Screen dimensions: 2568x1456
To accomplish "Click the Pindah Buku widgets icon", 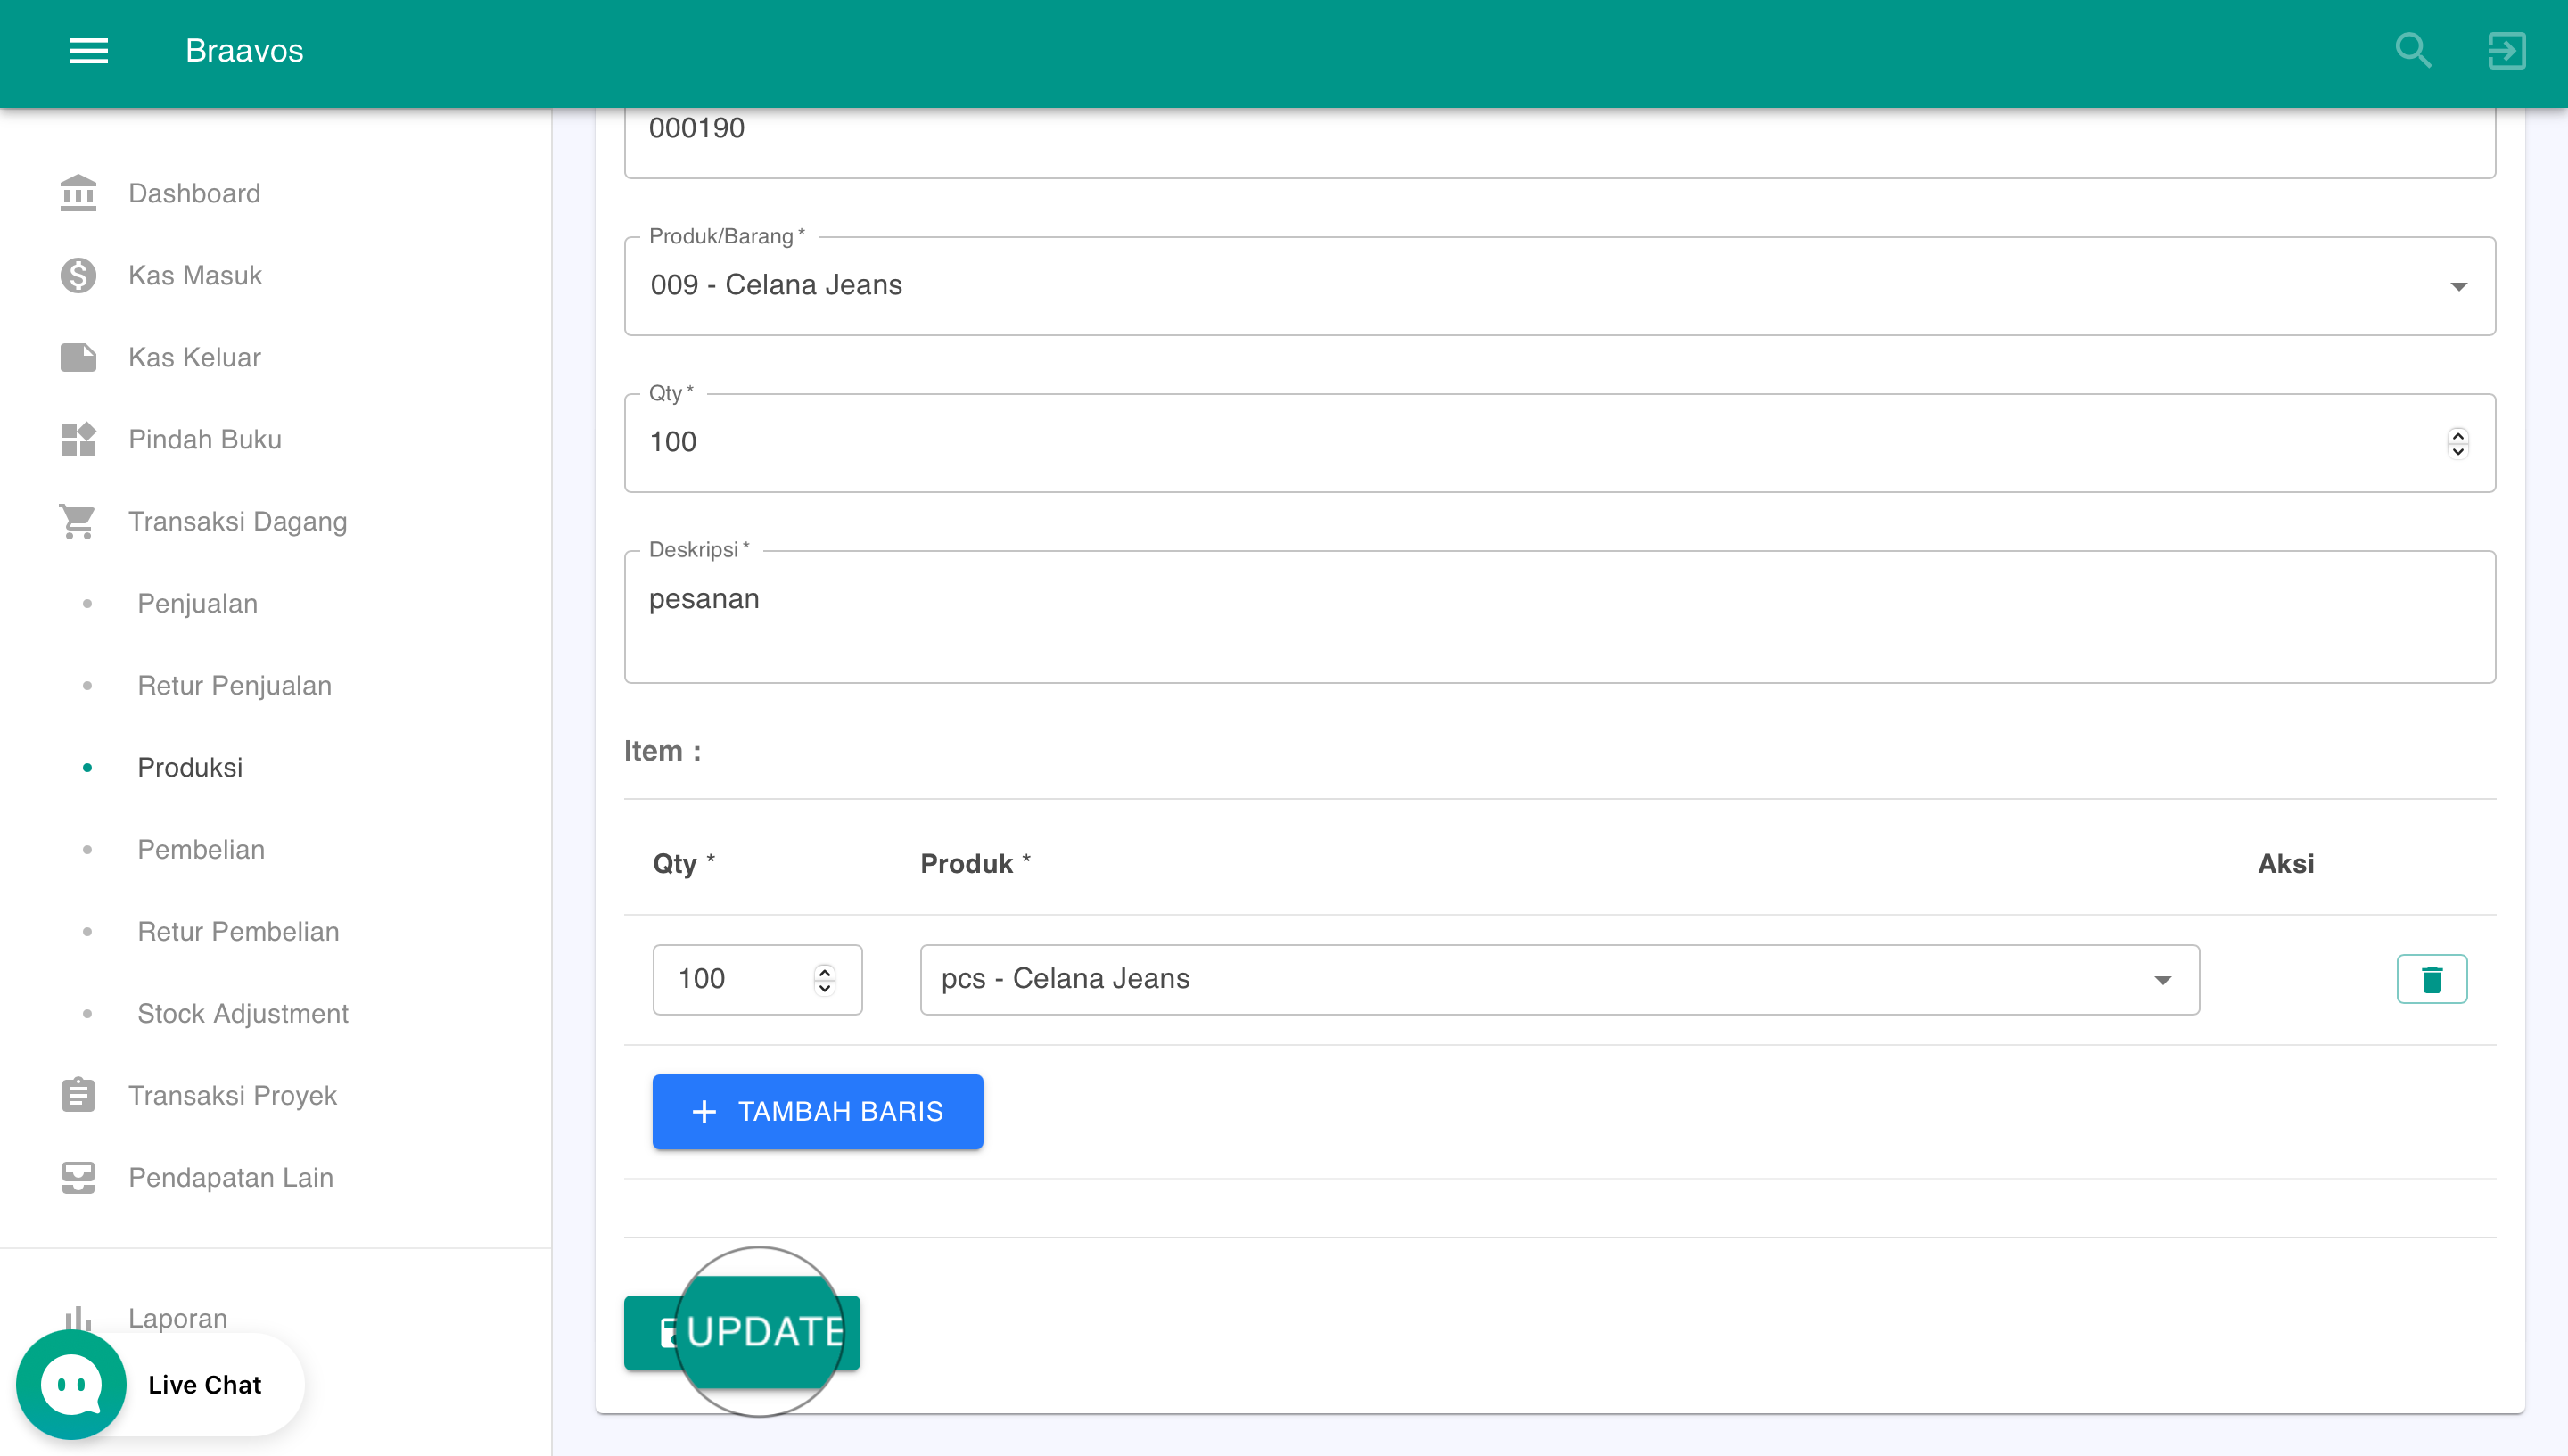I will coord(78,439).
